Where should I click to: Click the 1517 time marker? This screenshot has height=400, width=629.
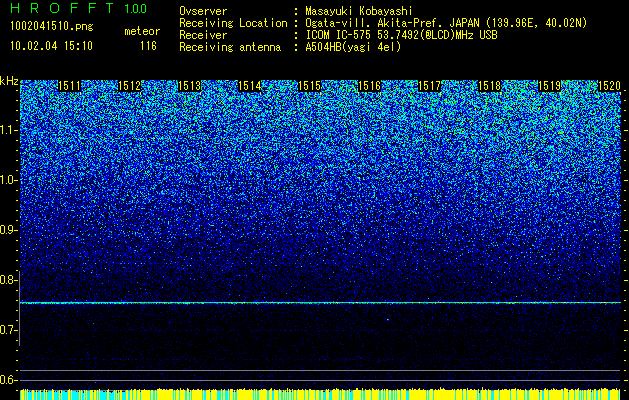(429, 86)
